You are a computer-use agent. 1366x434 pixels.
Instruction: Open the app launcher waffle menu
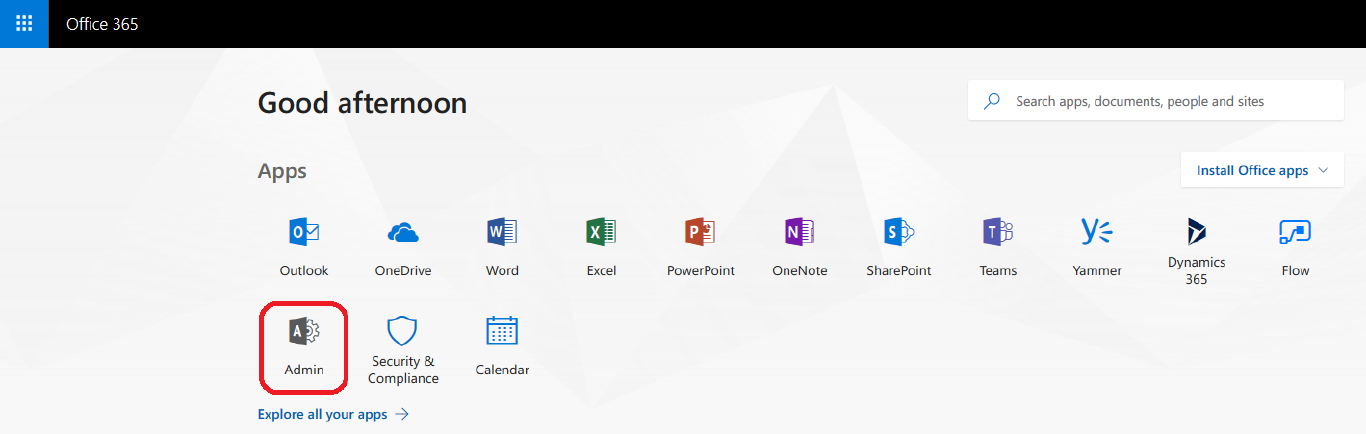[x=24, y=24]
